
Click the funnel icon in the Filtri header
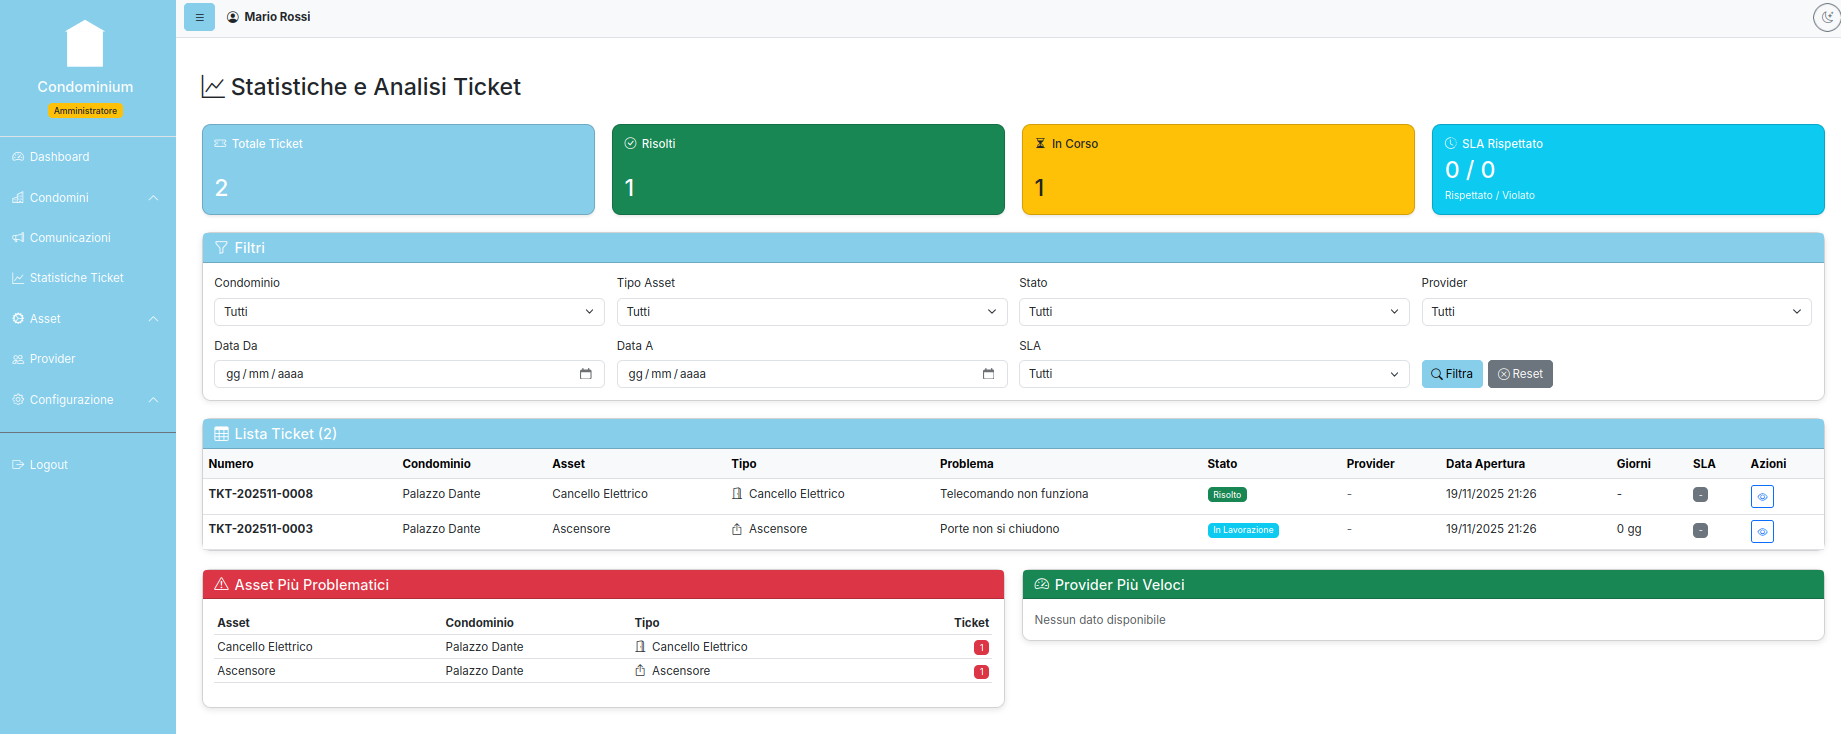(221, 248)
